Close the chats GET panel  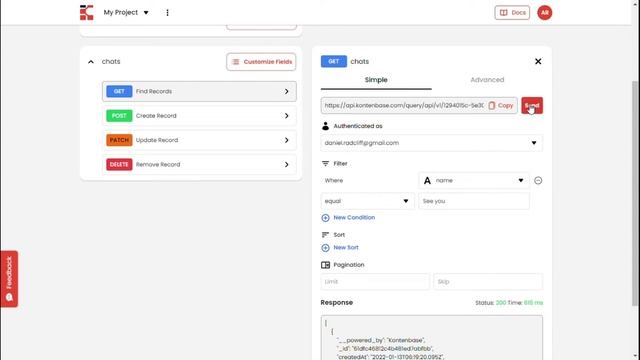tap(538, 61)
